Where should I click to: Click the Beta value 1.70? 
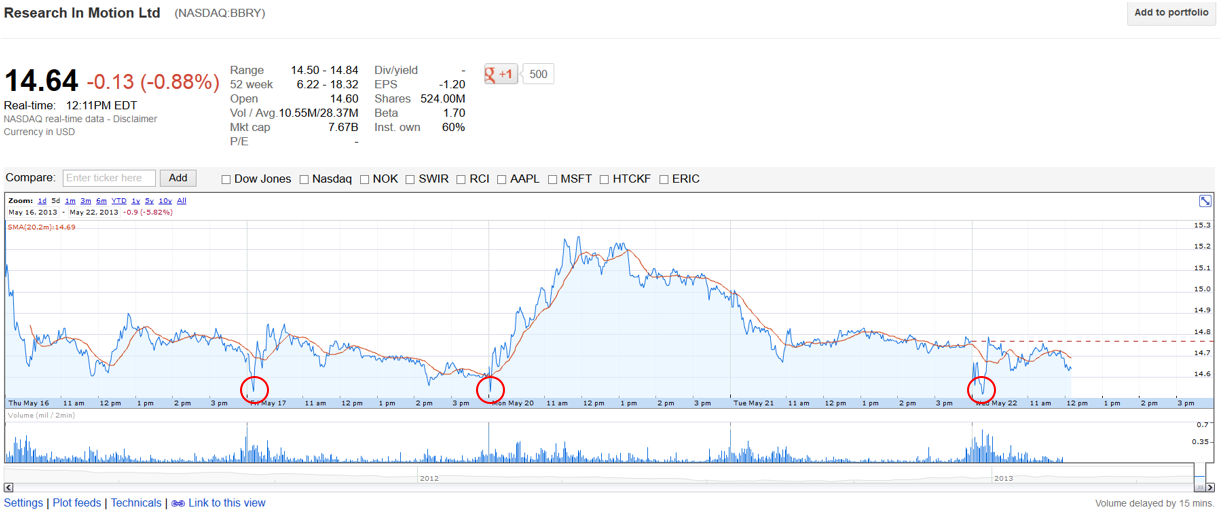454,113
